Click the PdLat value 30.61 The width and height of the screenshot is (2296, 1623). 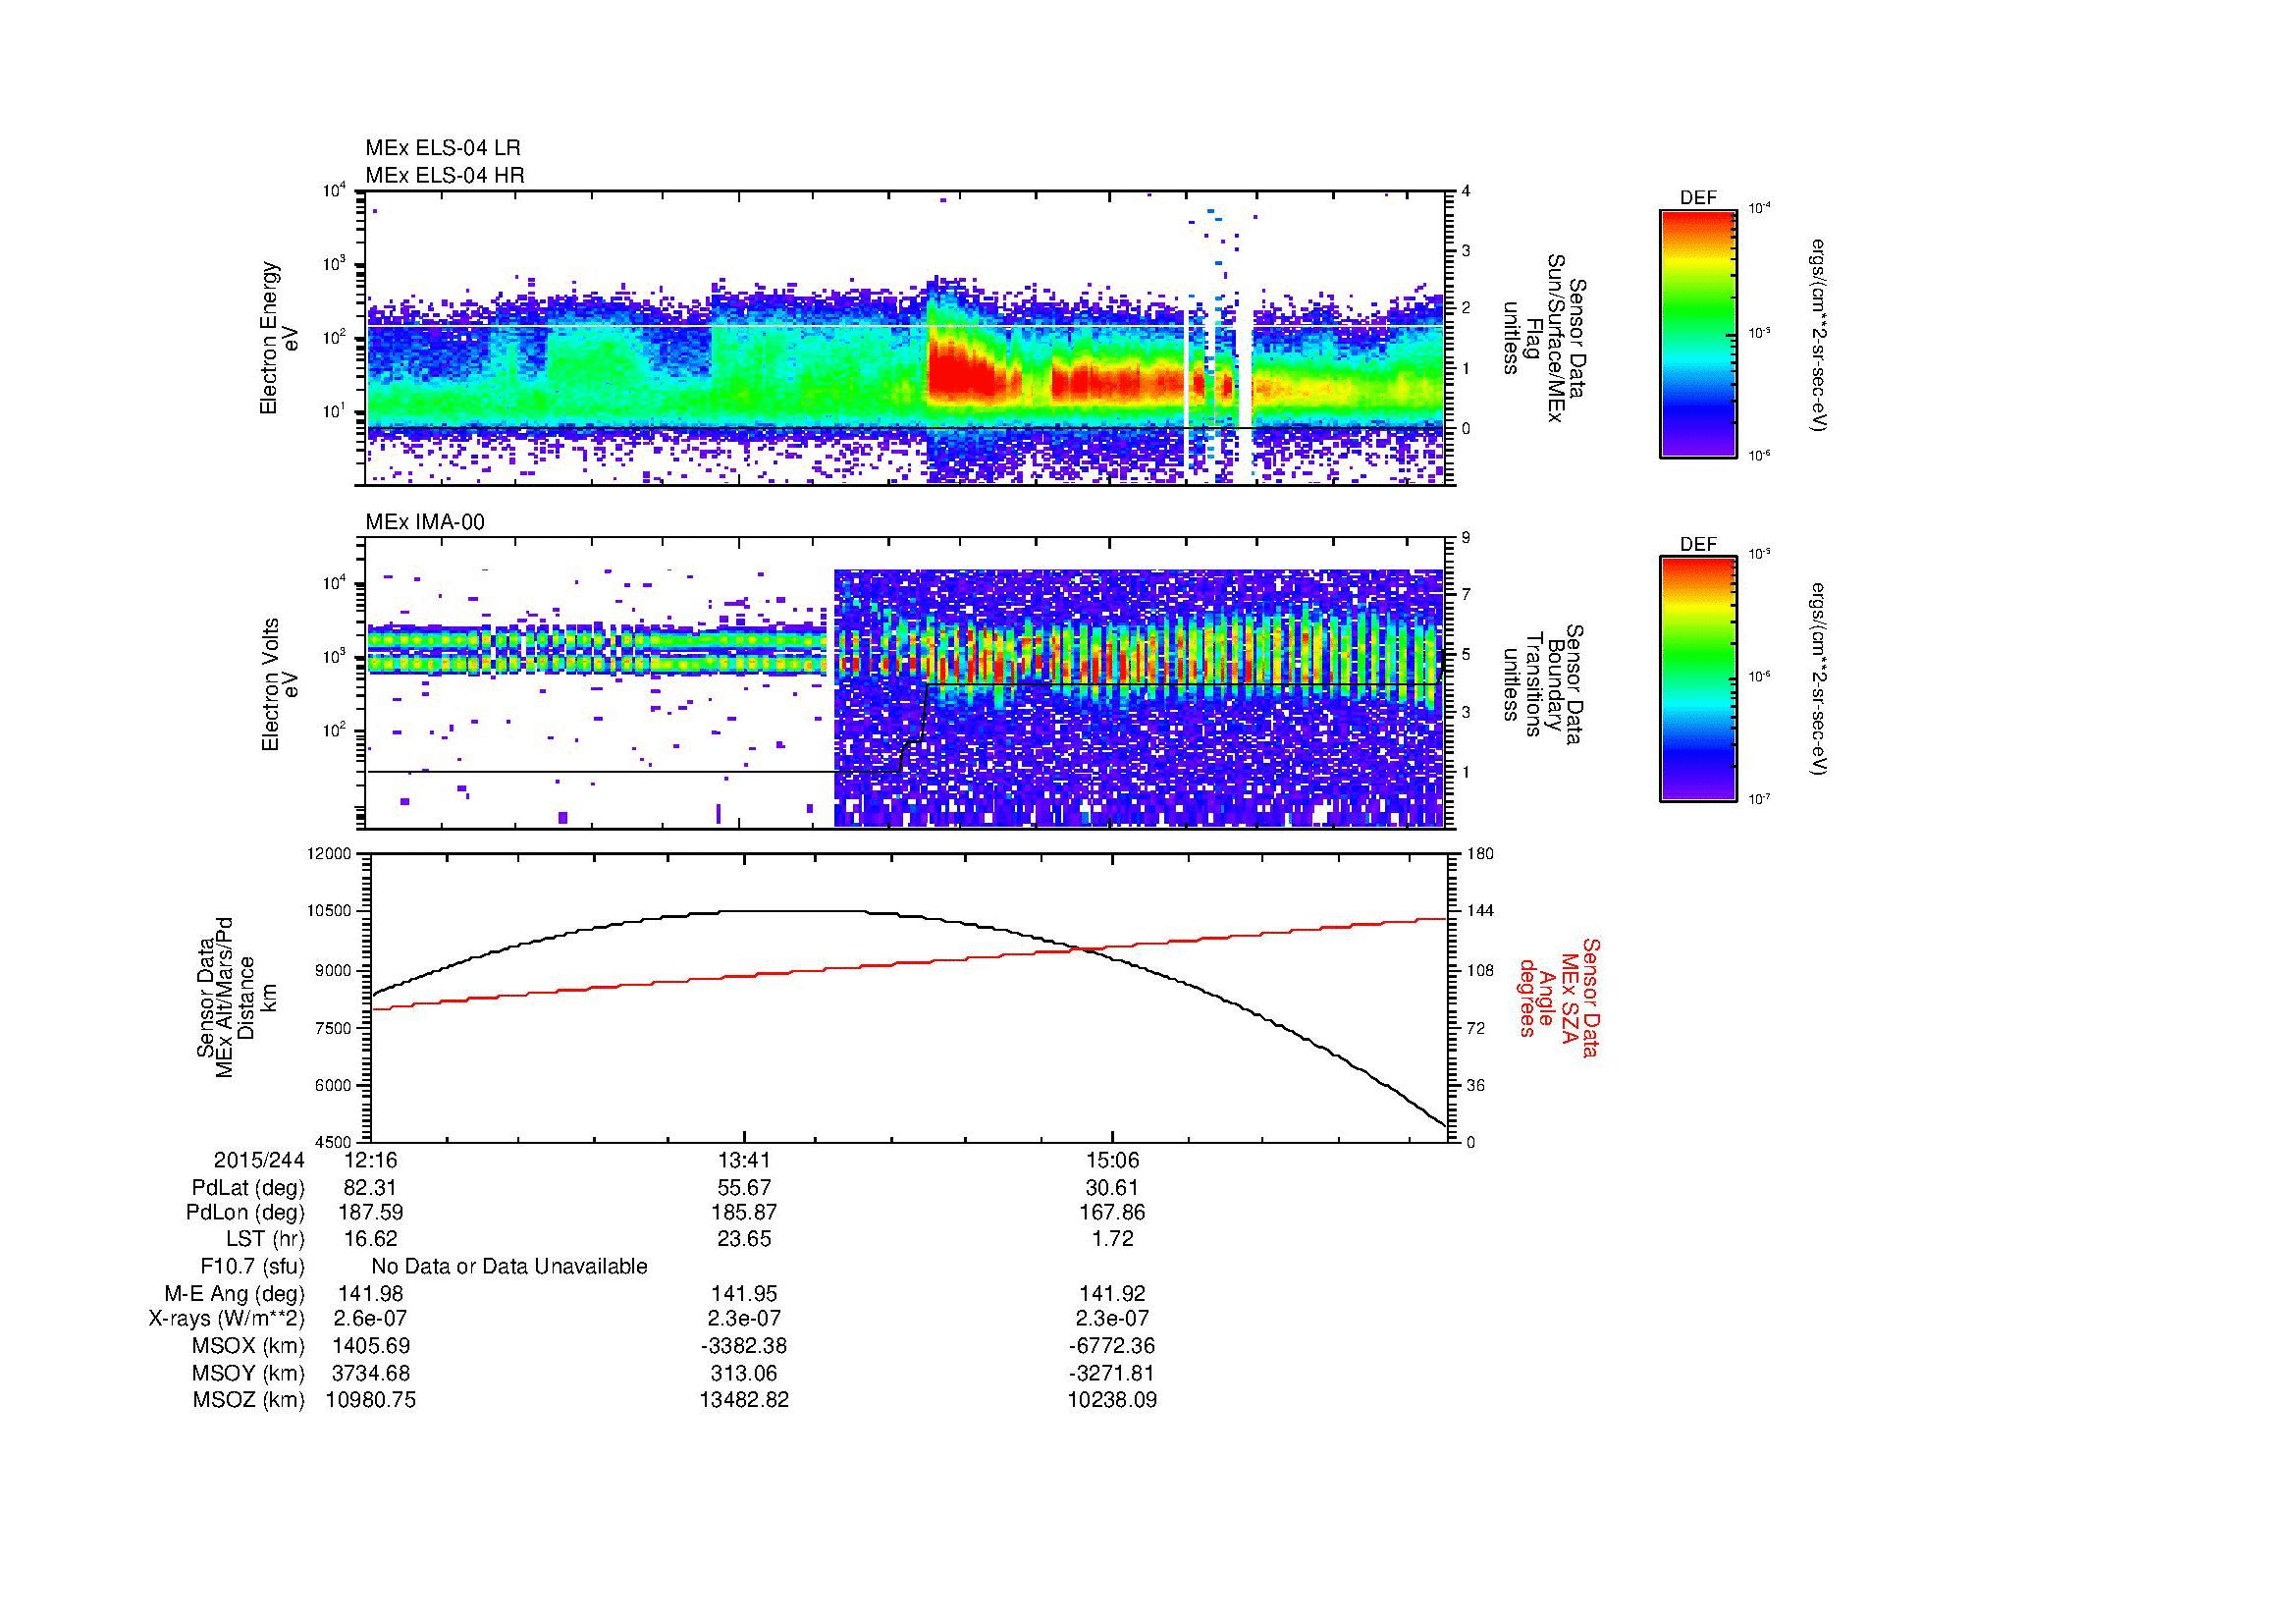click(1112, 1188)
